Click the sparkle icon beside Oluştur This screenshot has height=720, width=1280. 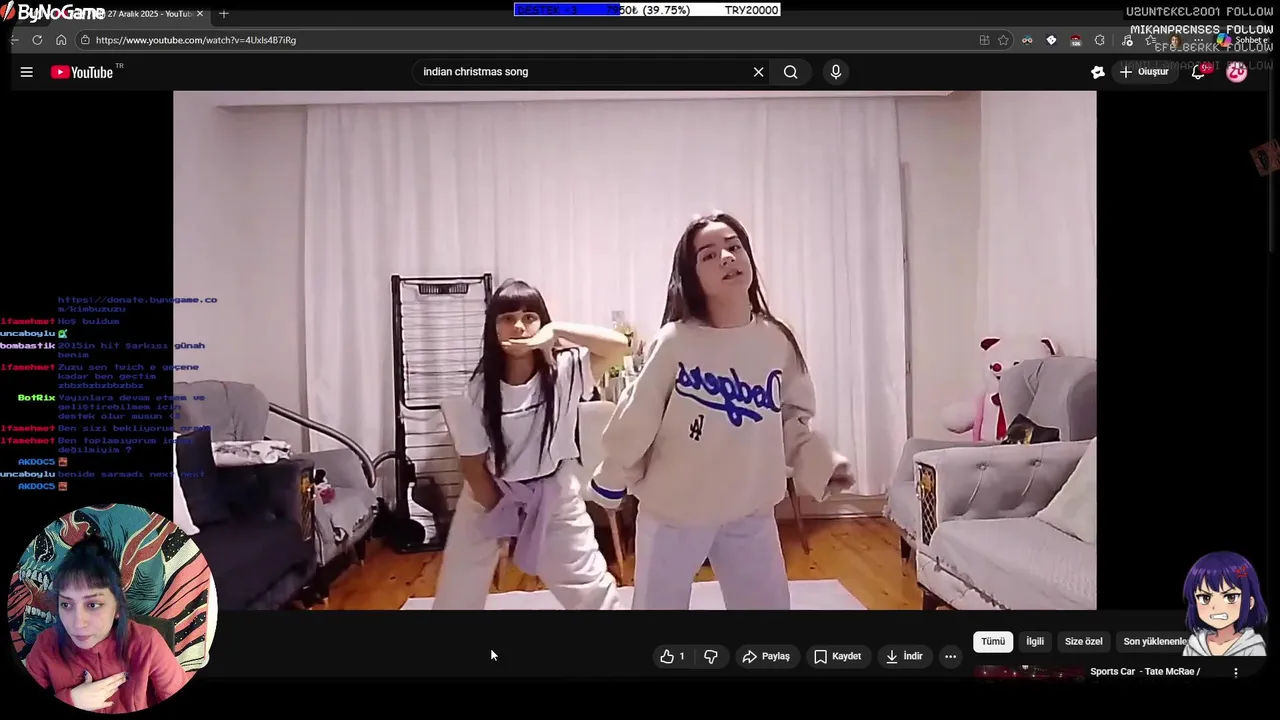pos(1098,72)
